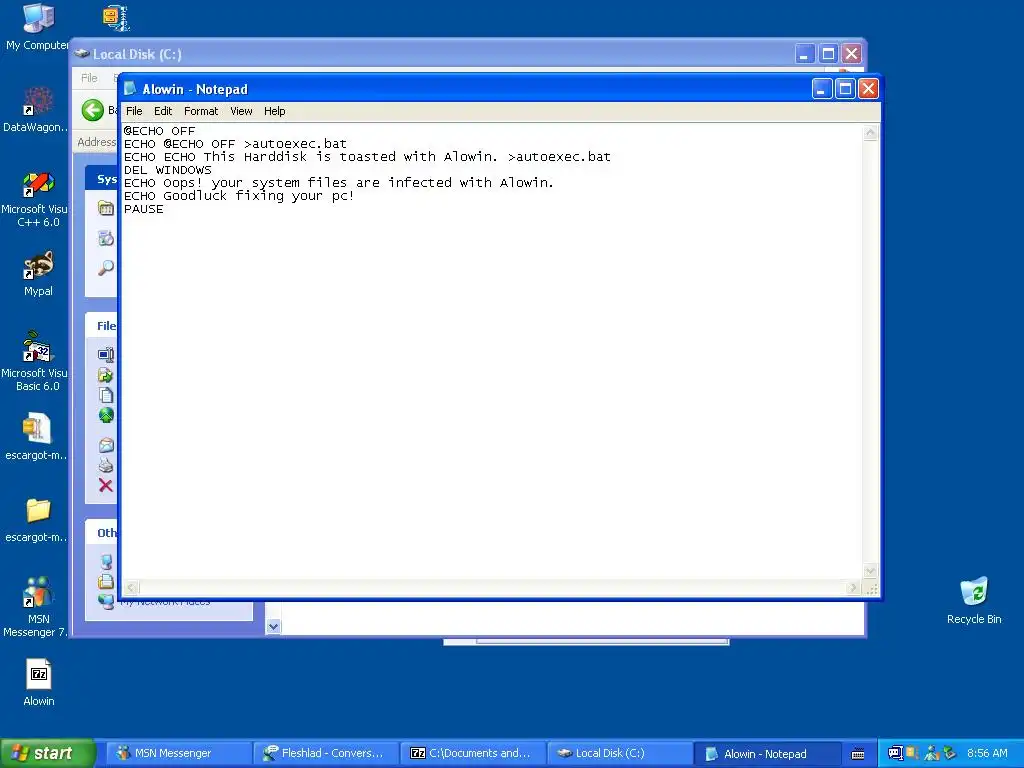Screen dimensions: 1024x768
Task: Open the Edit menu in Notepad
Action: [163, 111]
